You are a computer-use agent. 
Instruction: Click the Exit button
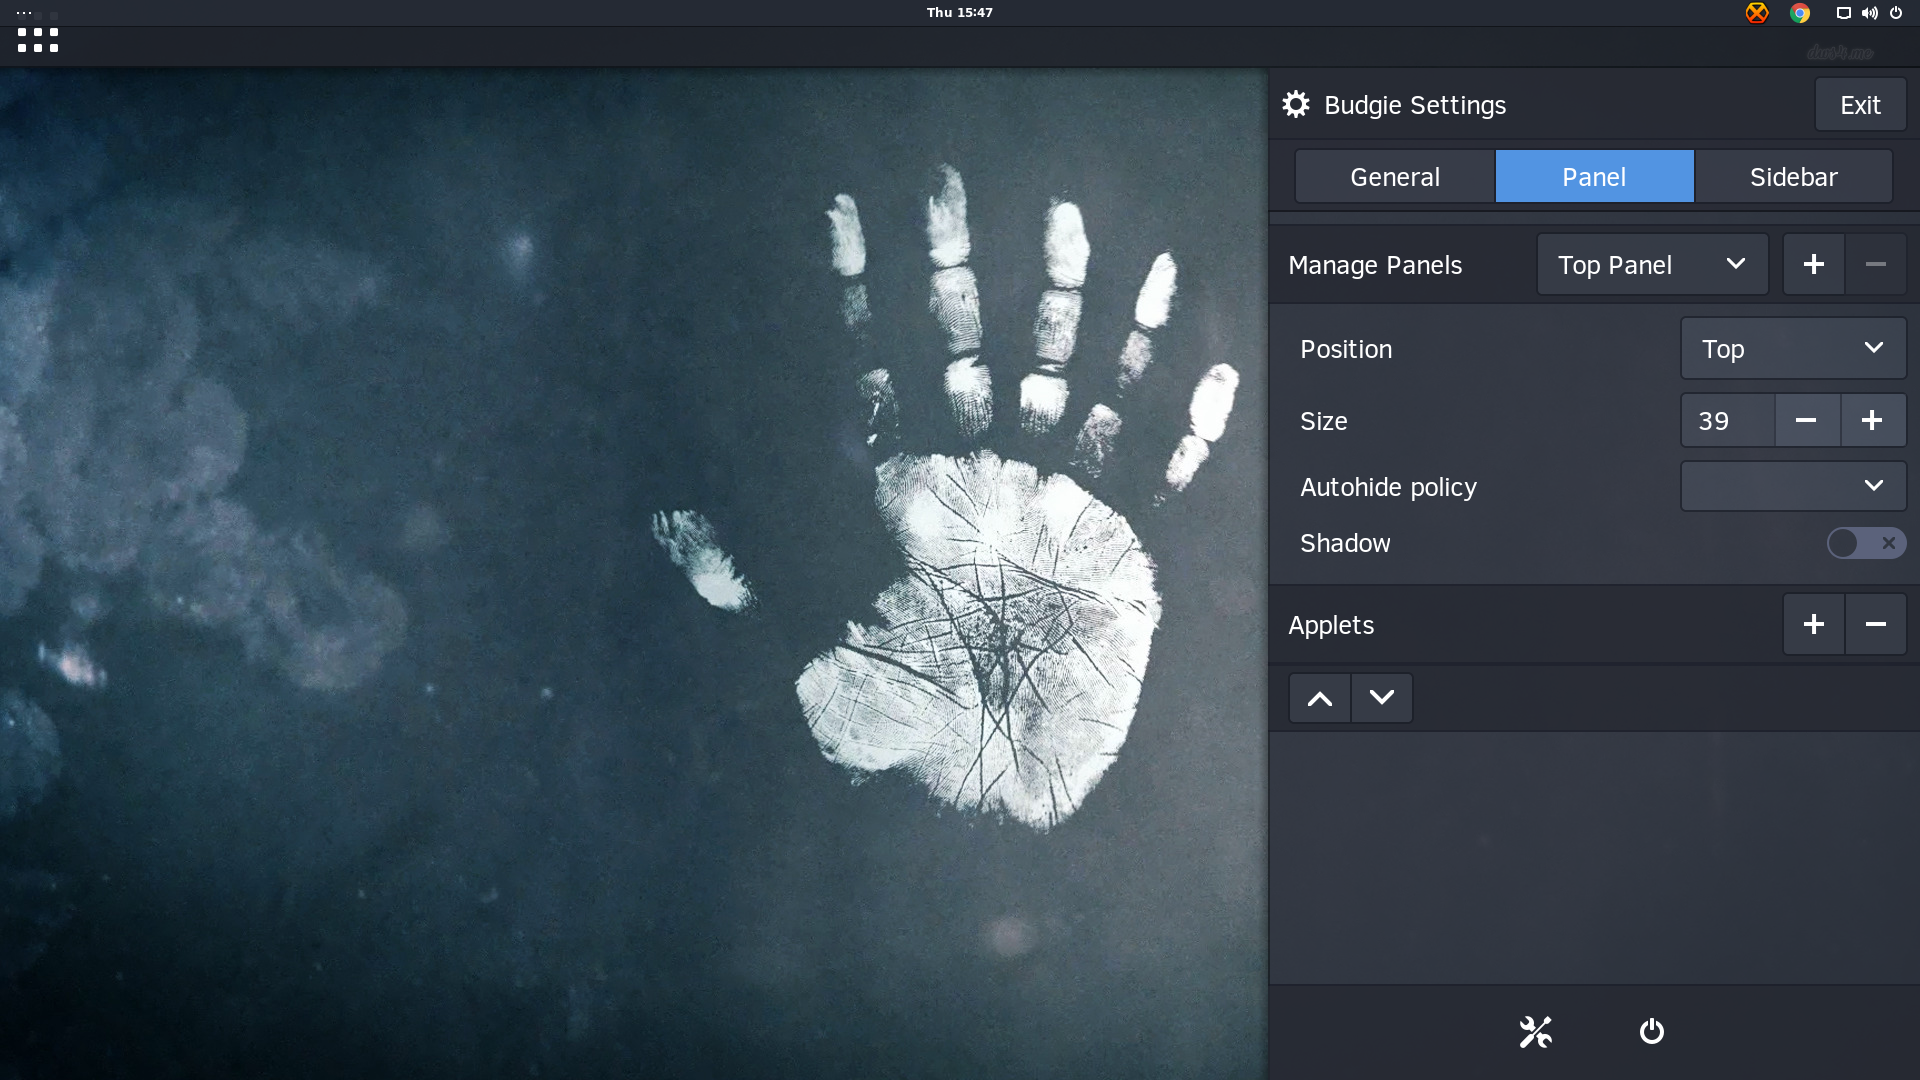point(1861,105)
